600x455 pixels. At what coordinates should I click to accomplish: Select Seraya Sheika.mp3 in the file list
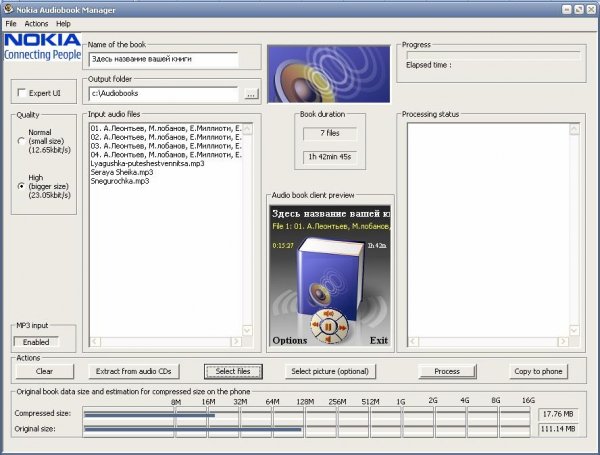122,172
